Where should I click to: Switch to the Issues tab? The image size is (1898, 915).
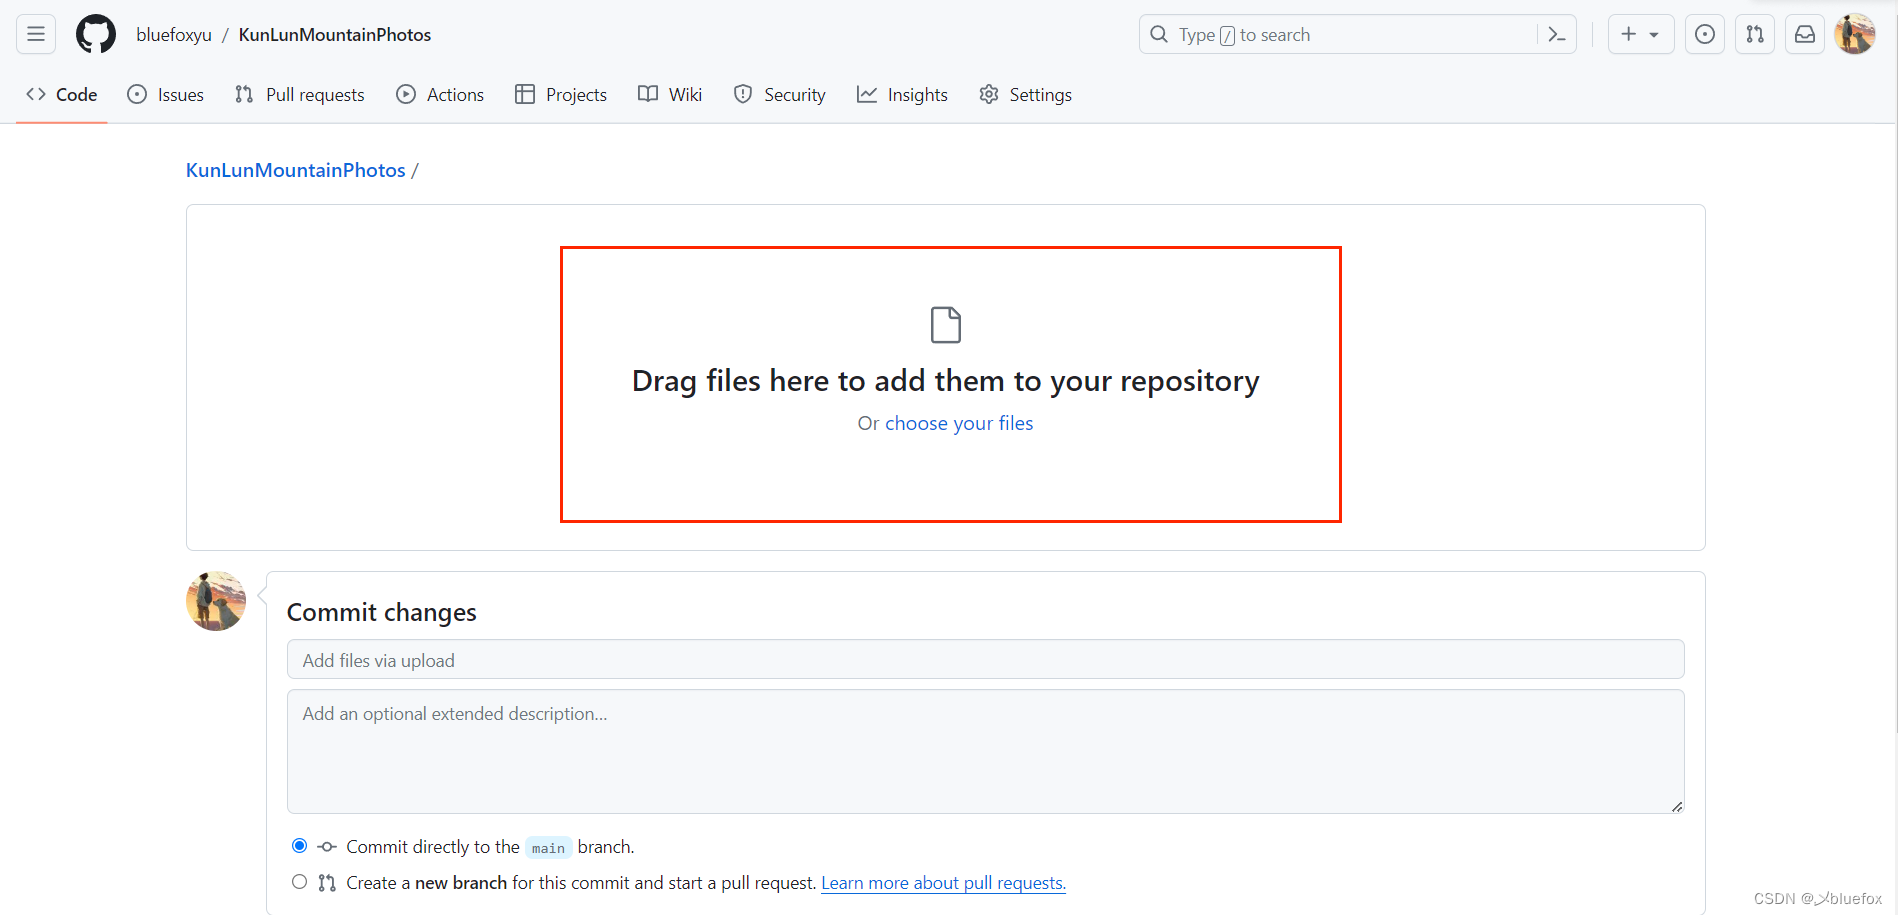180,94
